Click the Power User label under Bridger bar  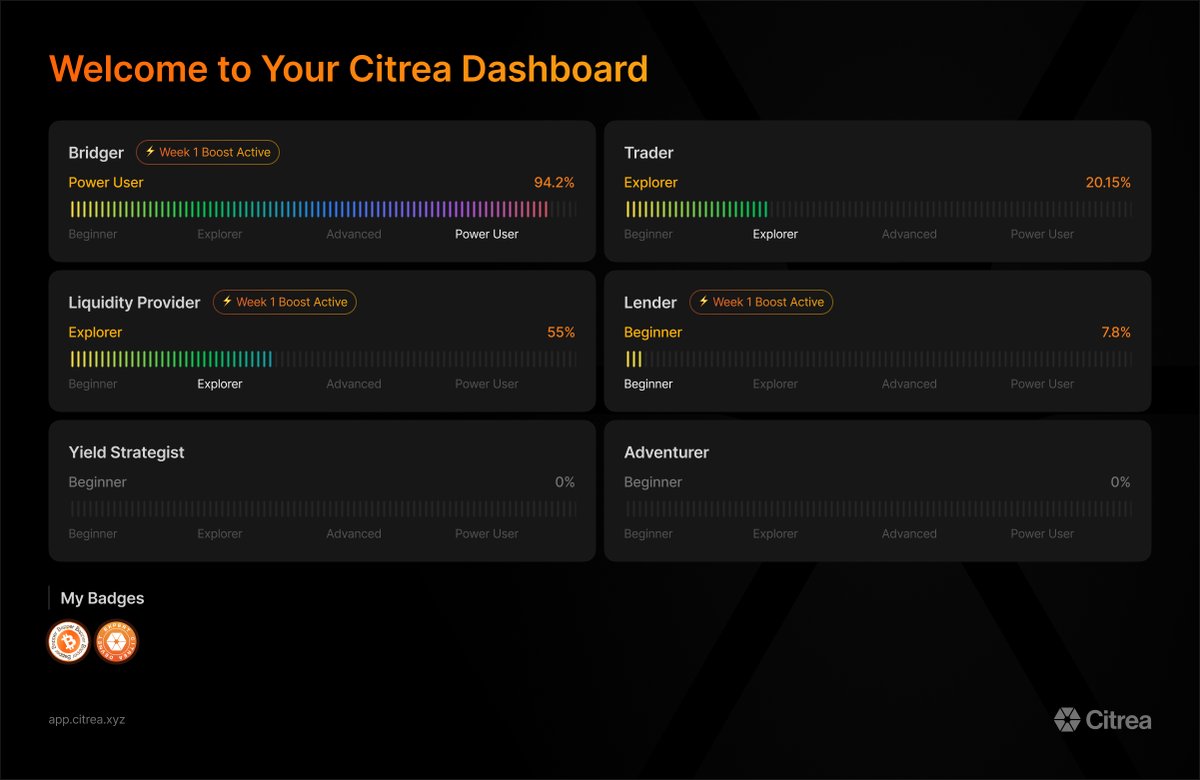click(x=487, y=234)
